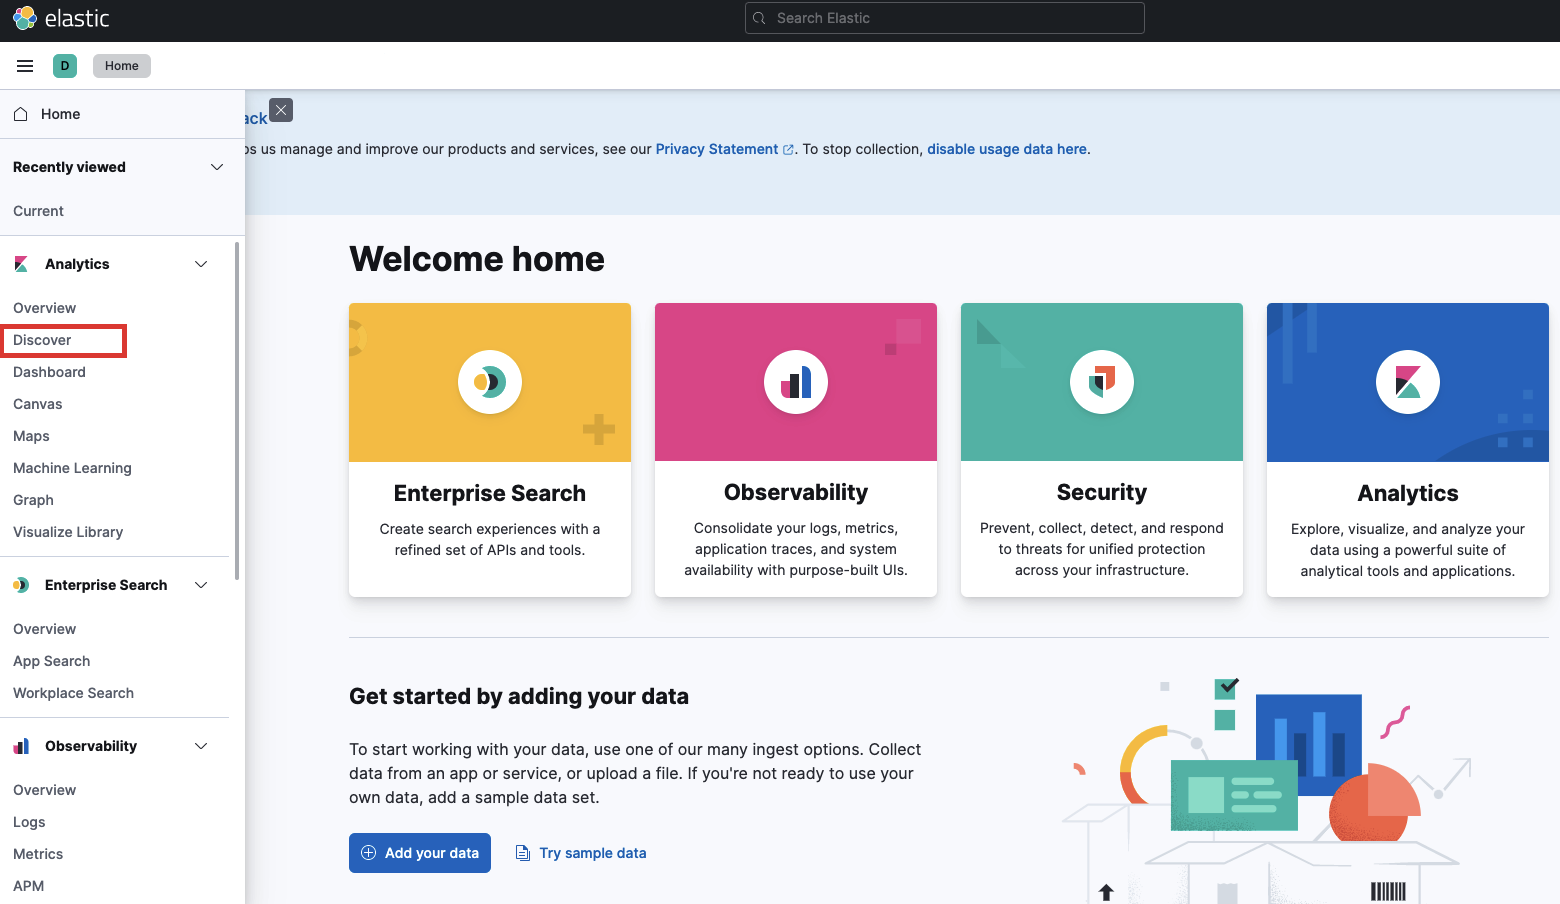Open the Analytics card title
Image resolution: width=1560 pixels, height=904 pixels.
click(x=1408, y=493)
